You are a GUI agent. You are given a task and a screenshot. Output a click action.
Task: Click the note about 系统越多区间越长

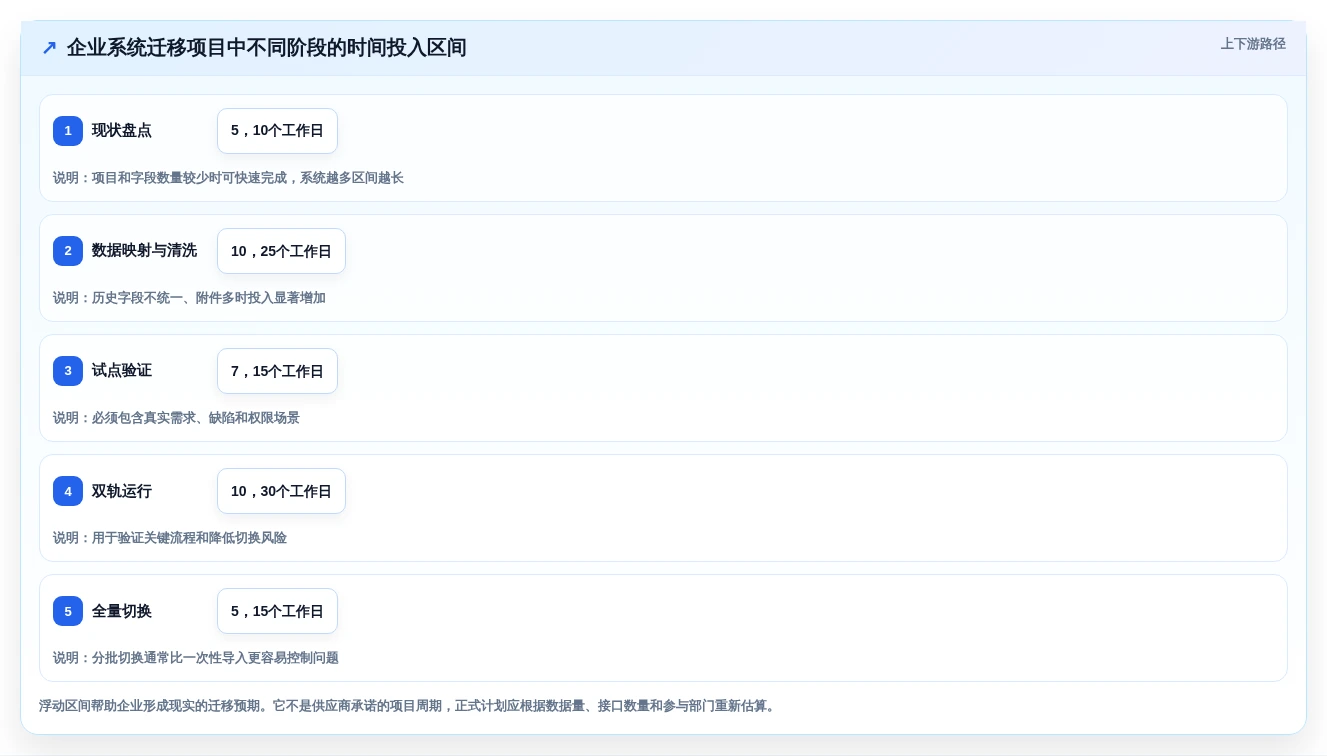[x=228, y=178]
